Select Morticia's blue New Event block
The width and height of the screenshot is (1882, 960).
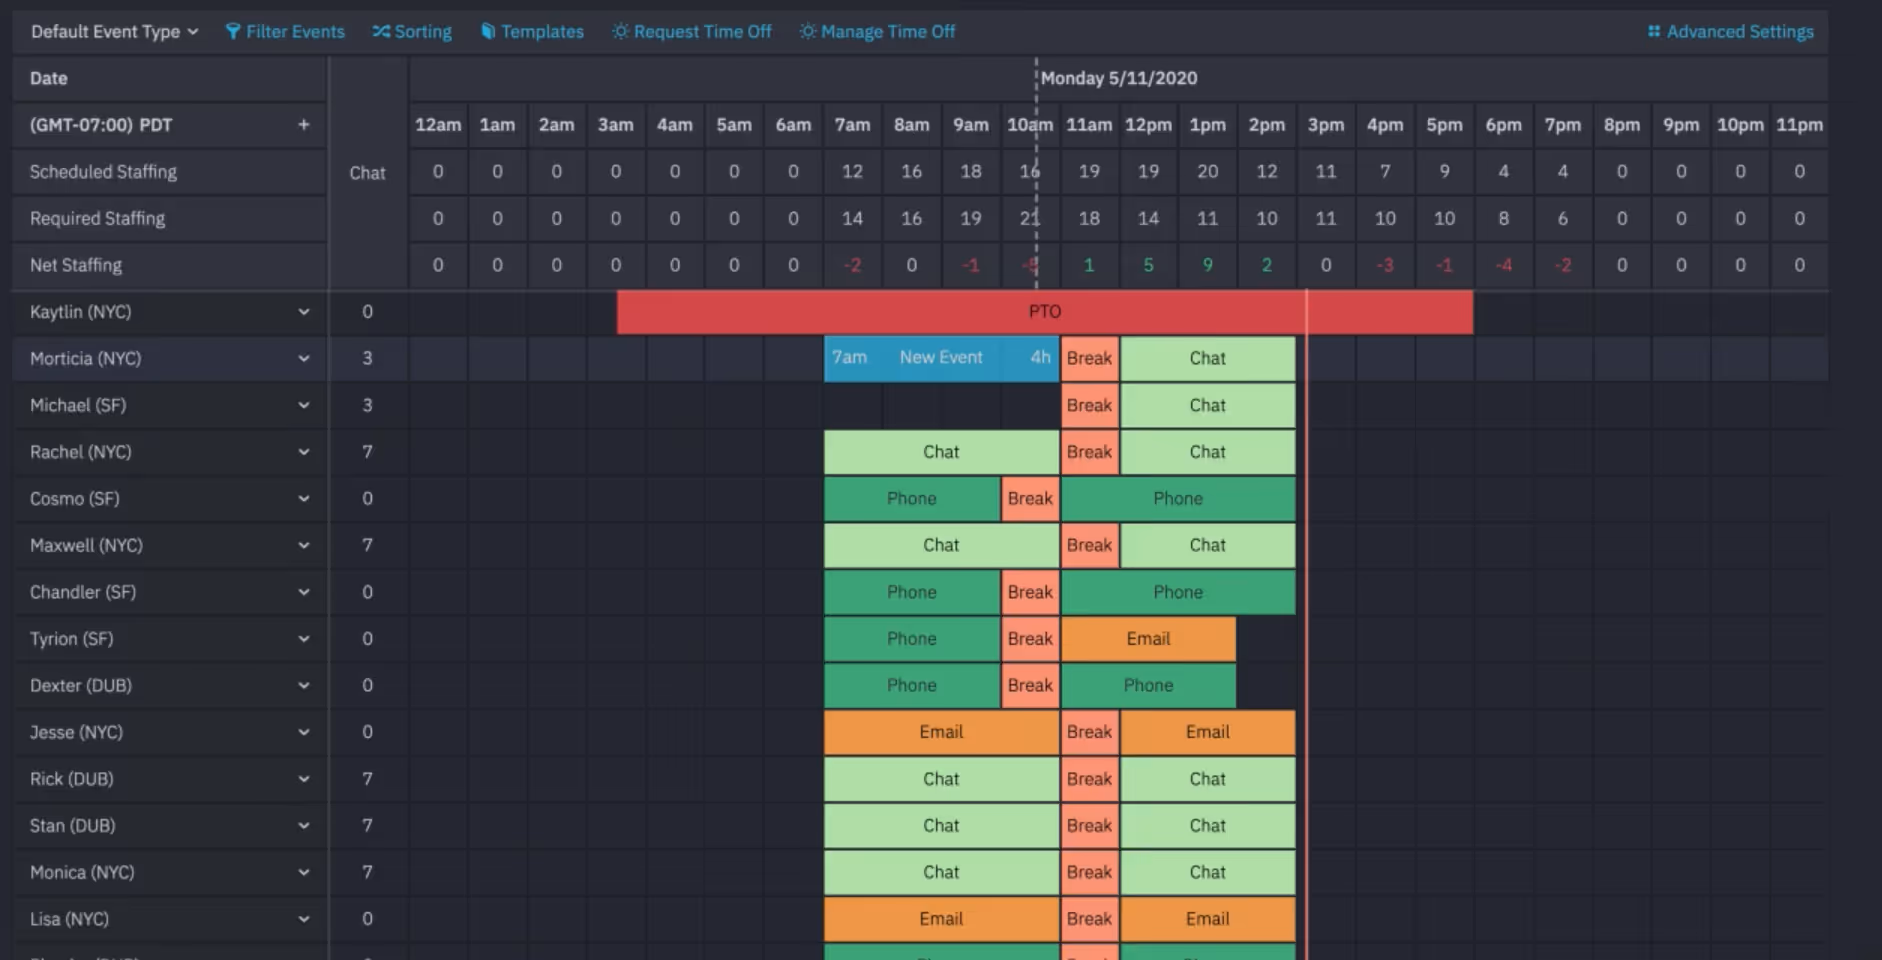tap(941, 358)
